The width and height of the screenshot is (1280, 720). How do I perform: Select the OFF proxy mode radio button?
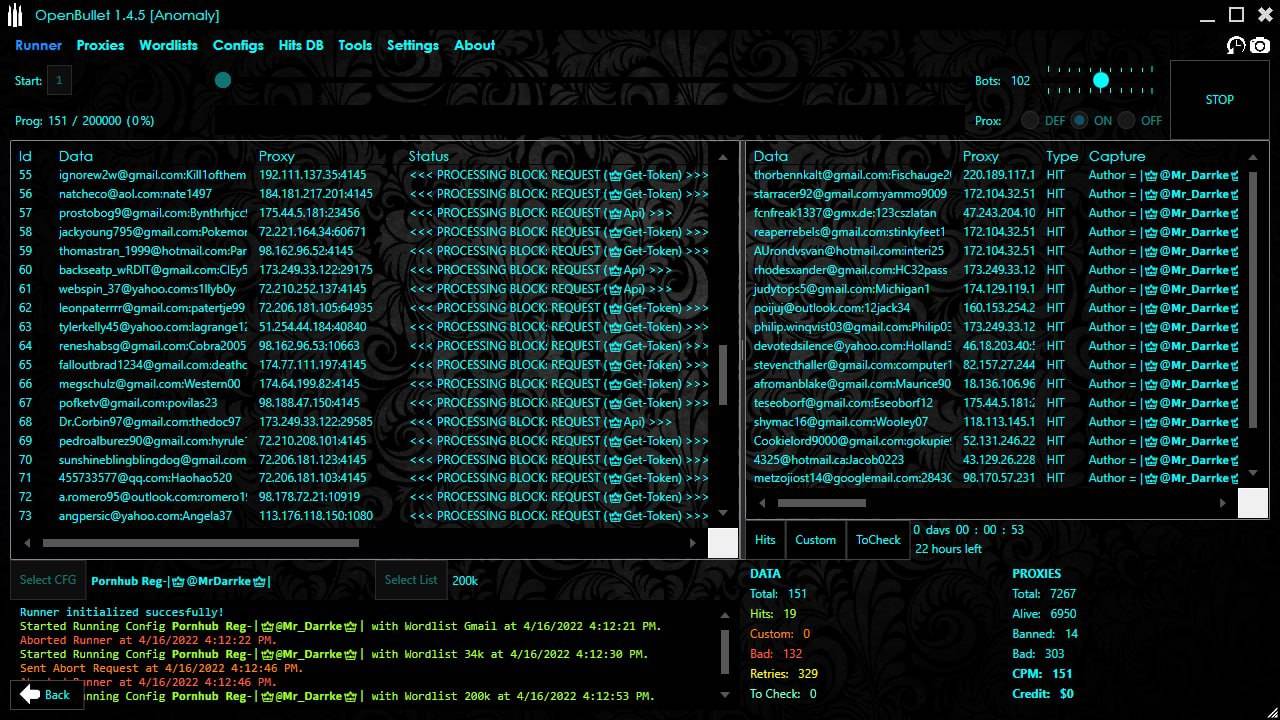tap(1126, 120)
